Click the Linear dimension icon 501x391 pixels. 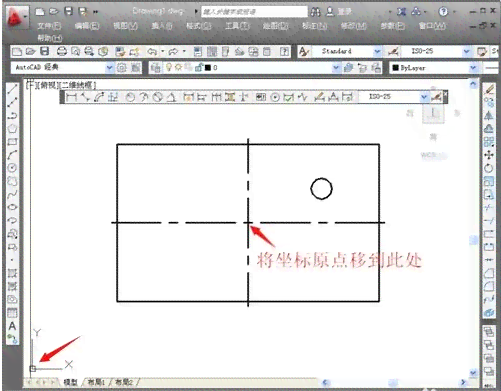coord(71,97)
